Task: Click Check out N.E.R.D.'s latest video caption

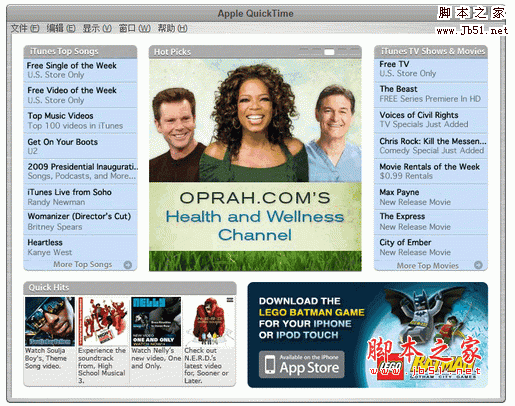Action: coord(207,366)
